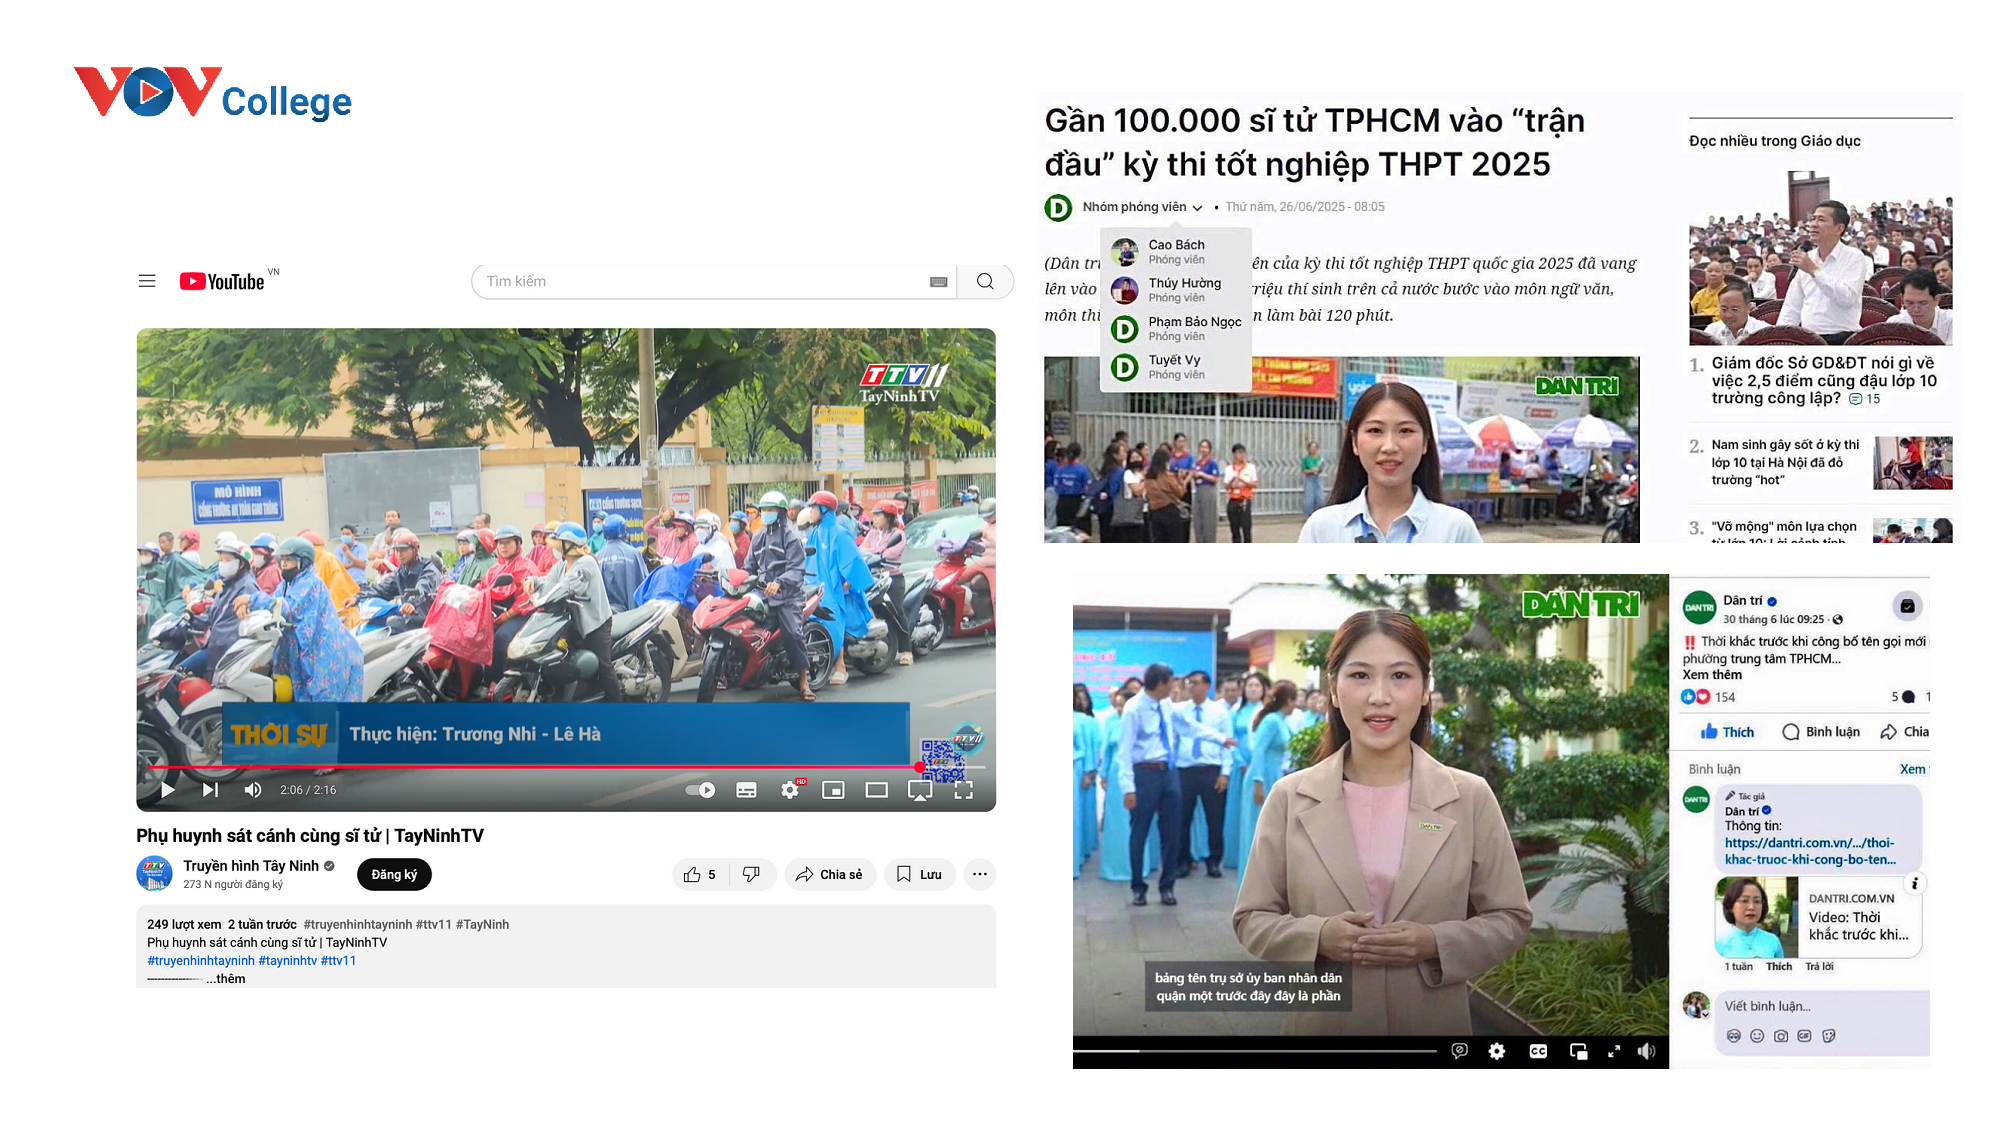Image resolution: width=2000 pixels, height=1125 pixels.
Task: Click the save-post icon on Facebook post
Action: 1907,606
